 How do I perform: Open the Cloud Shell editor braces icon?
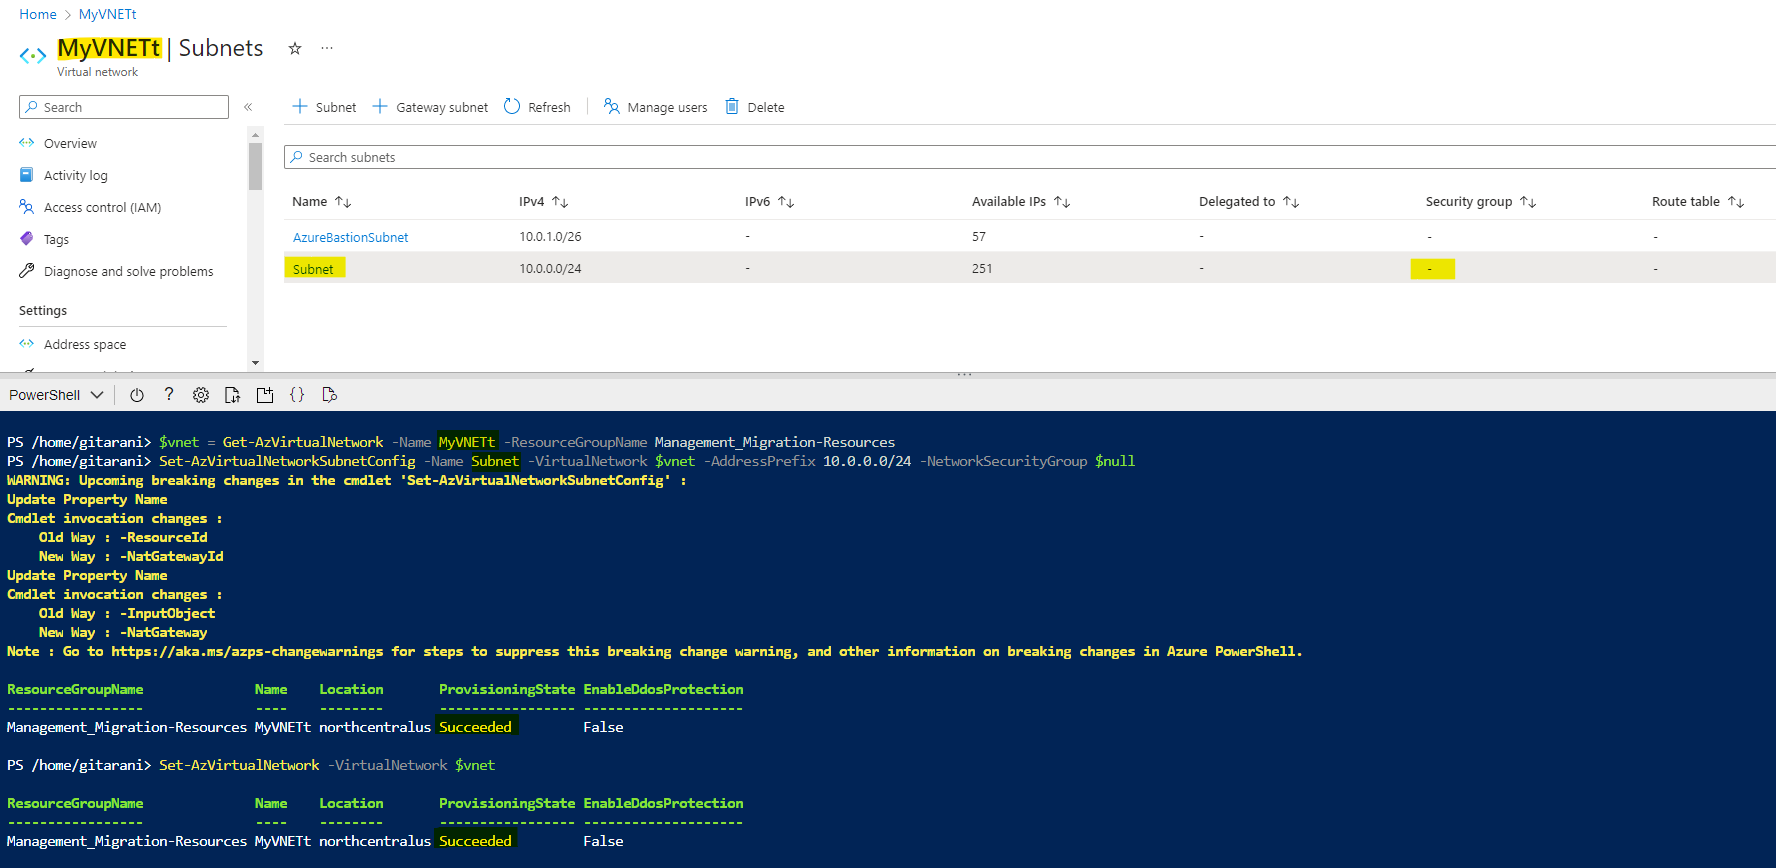coord(297,395)
